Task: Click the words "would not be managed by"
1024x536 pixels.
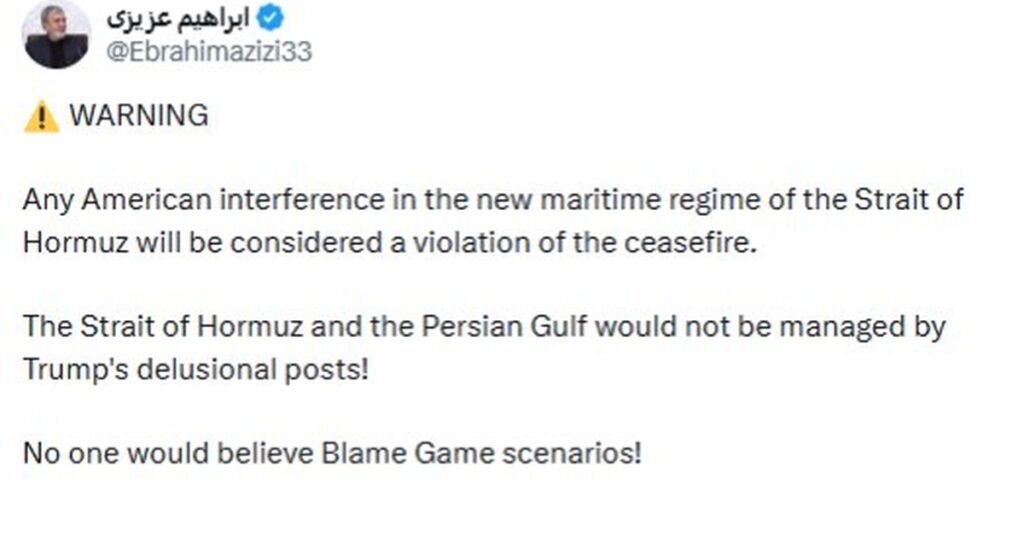Action: click(771, 326)
